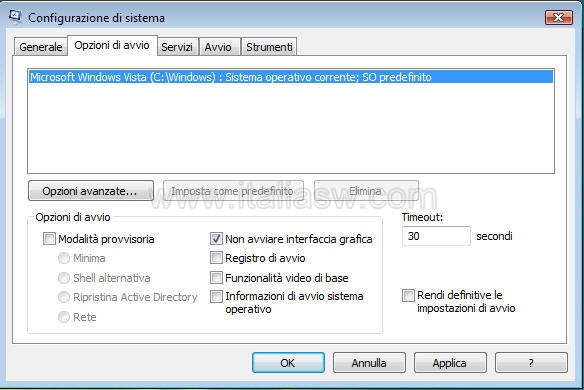Select Ripristina Active Directory option
The image size is (584, 390).
pos(64,297)
